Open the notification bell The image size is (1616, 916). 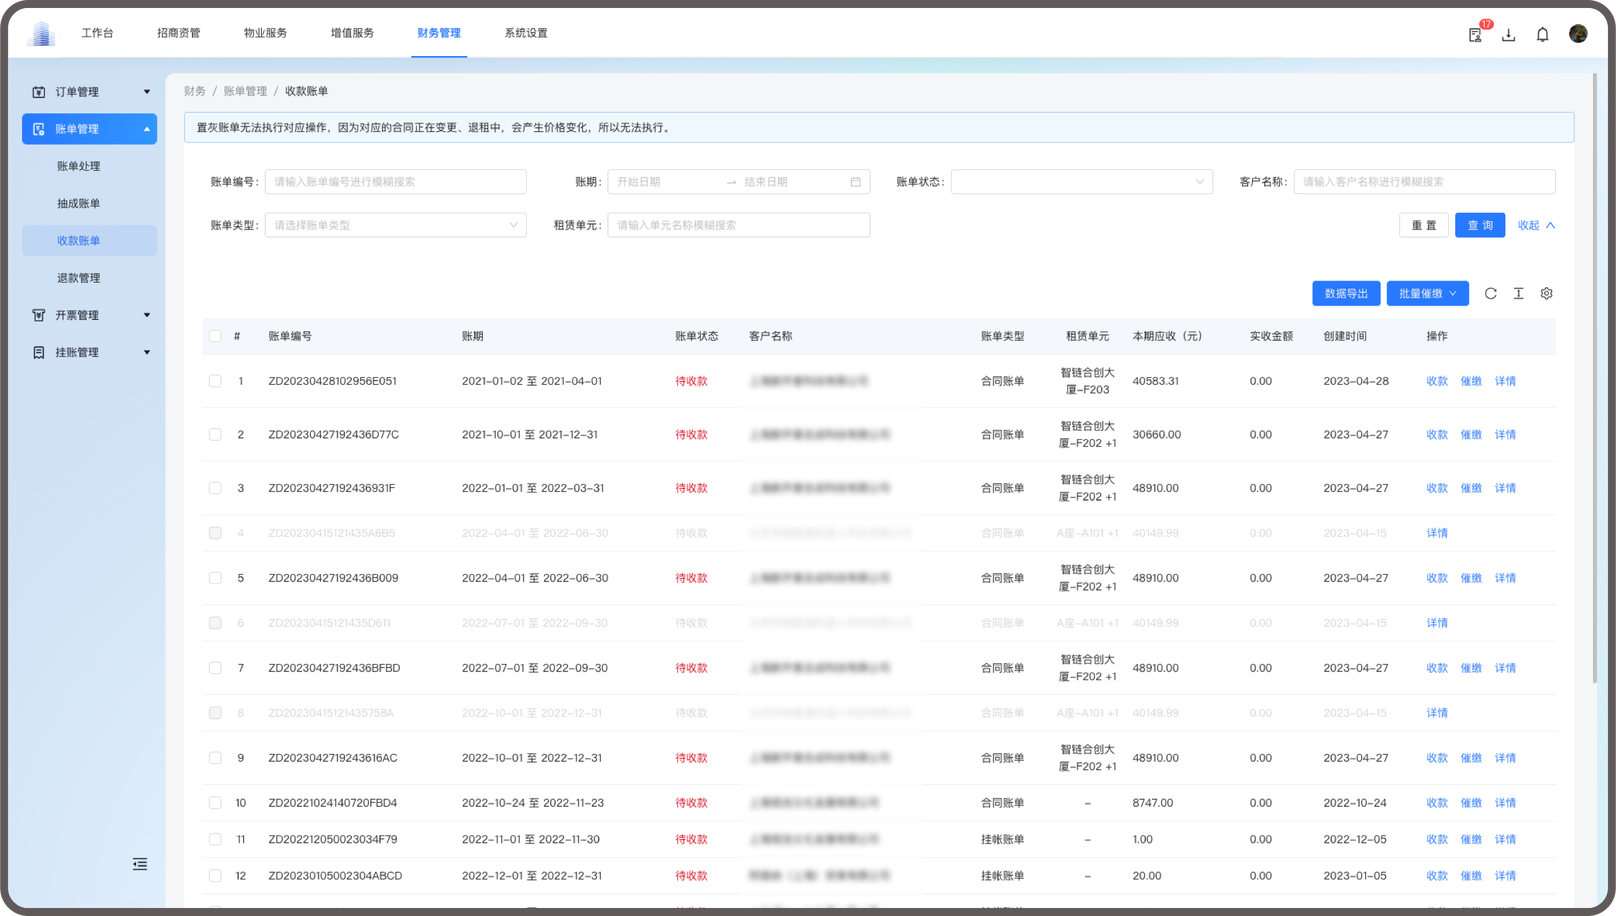click(1542, 34)
